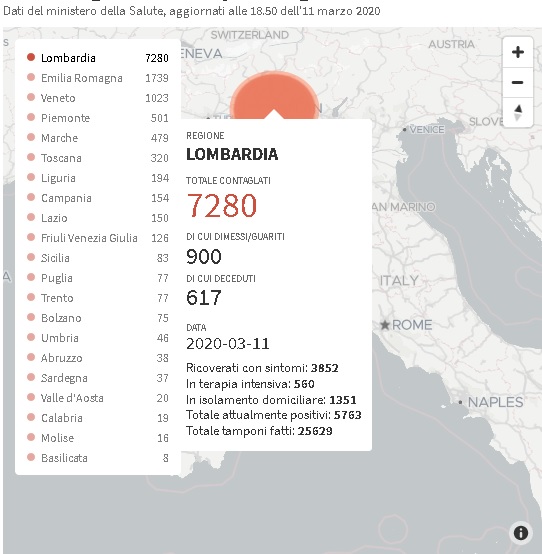Click the VENICE label on the map

coord(427,130)
